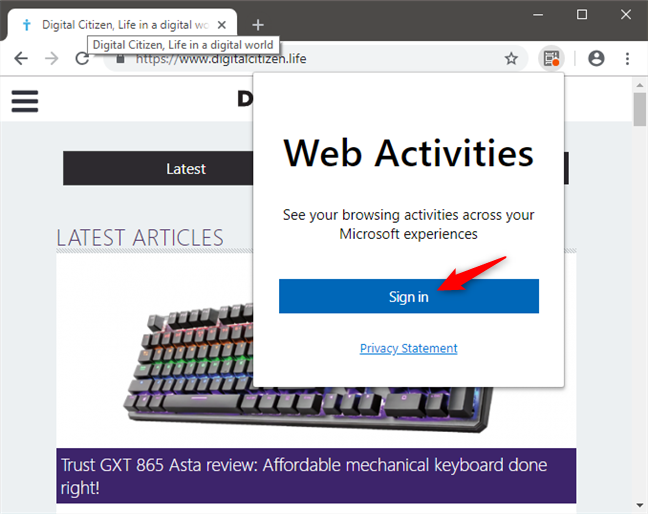
Task: Click the scrollbar down arrow
Action: [640, 505]
